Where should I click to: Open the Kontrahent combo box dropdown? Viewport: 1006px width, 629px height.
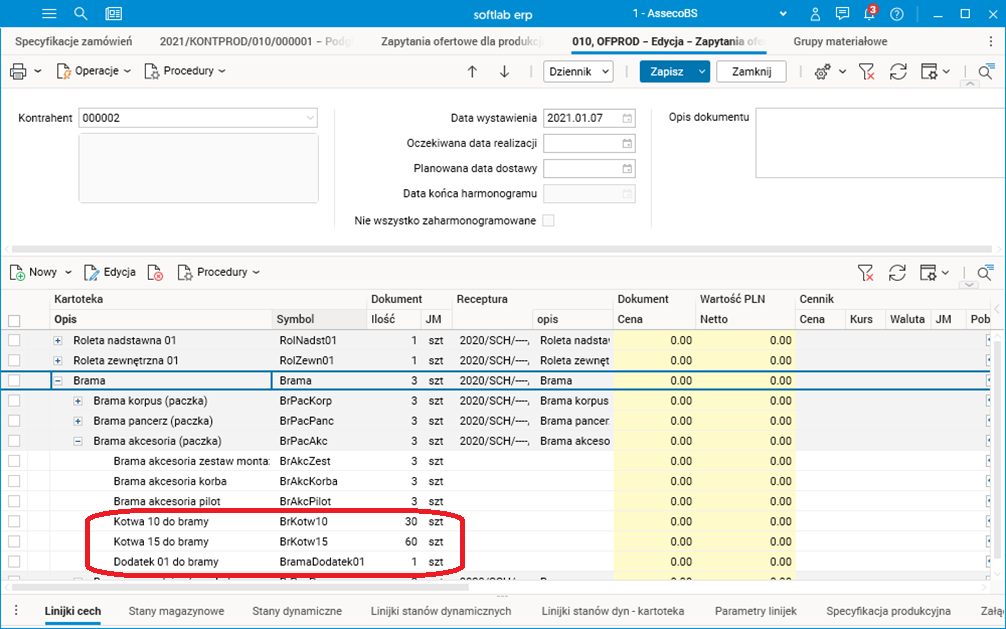[x=310, y=118]
